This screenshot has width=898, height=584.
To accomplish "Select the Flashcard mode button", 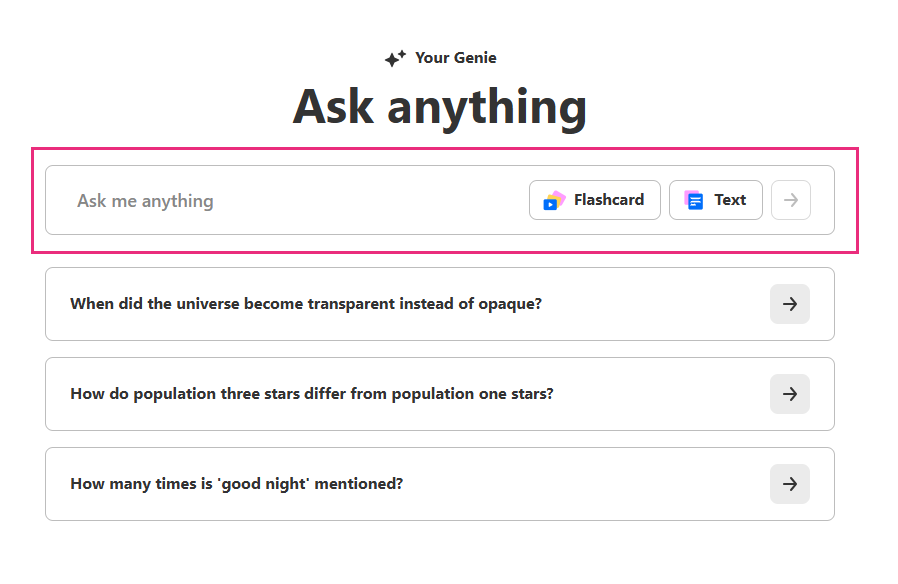I will [594, 200].
